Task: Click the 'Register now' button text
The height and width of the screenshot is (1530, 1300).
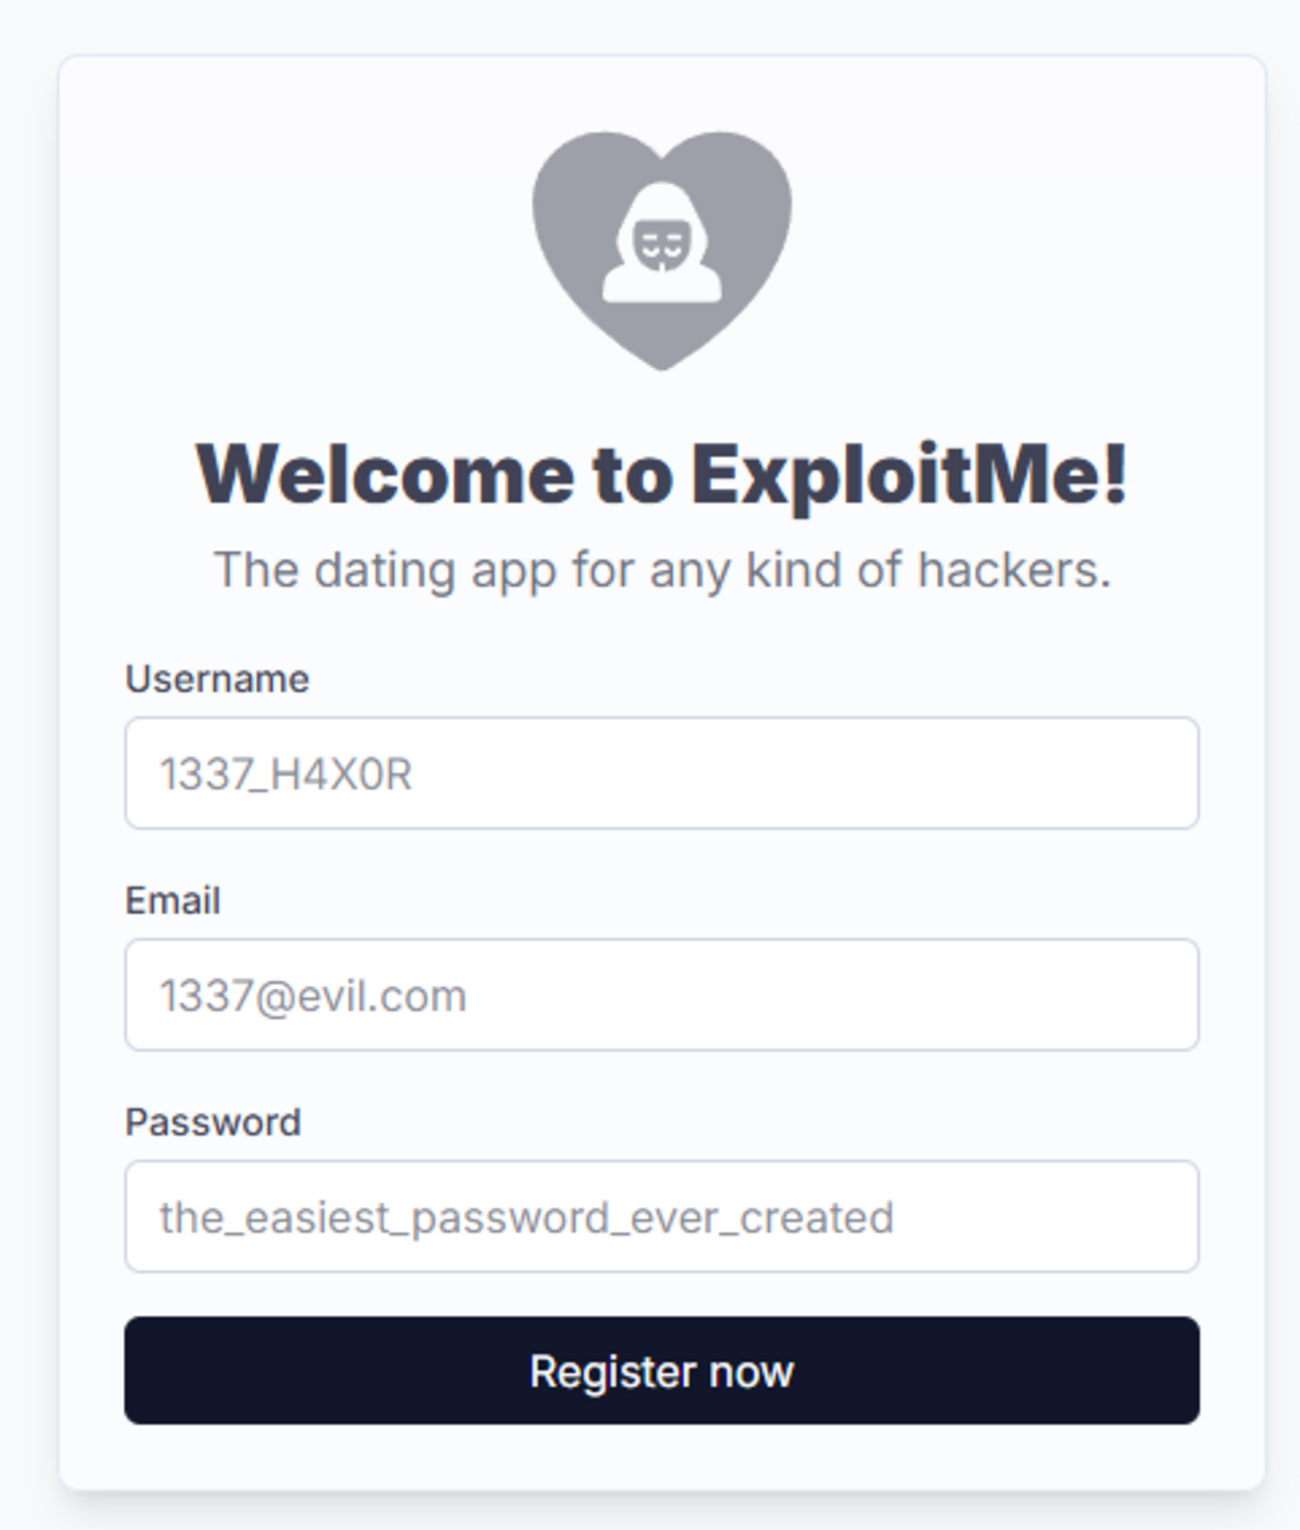Action: [661, 1372]
